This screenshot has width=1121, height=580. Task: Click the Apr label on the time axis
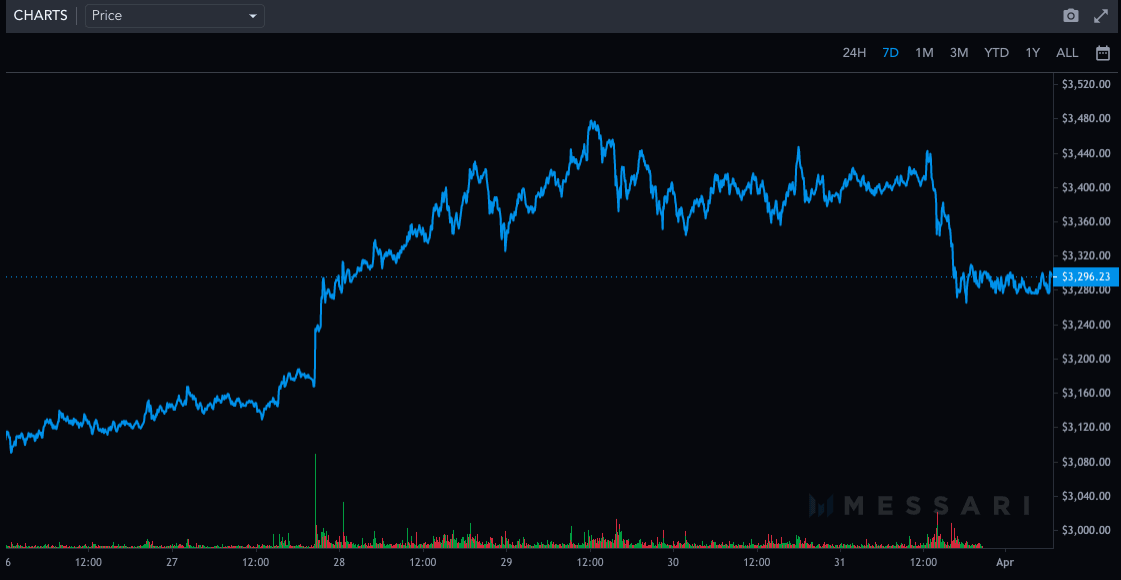pyautogui.click(x=1004, y=562)
